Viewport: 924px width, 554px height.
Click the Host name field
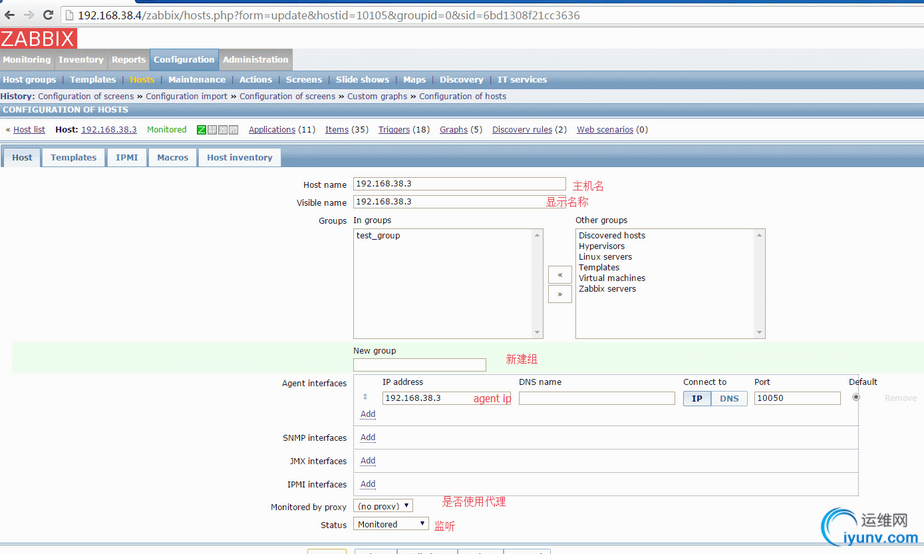[460, 184]
